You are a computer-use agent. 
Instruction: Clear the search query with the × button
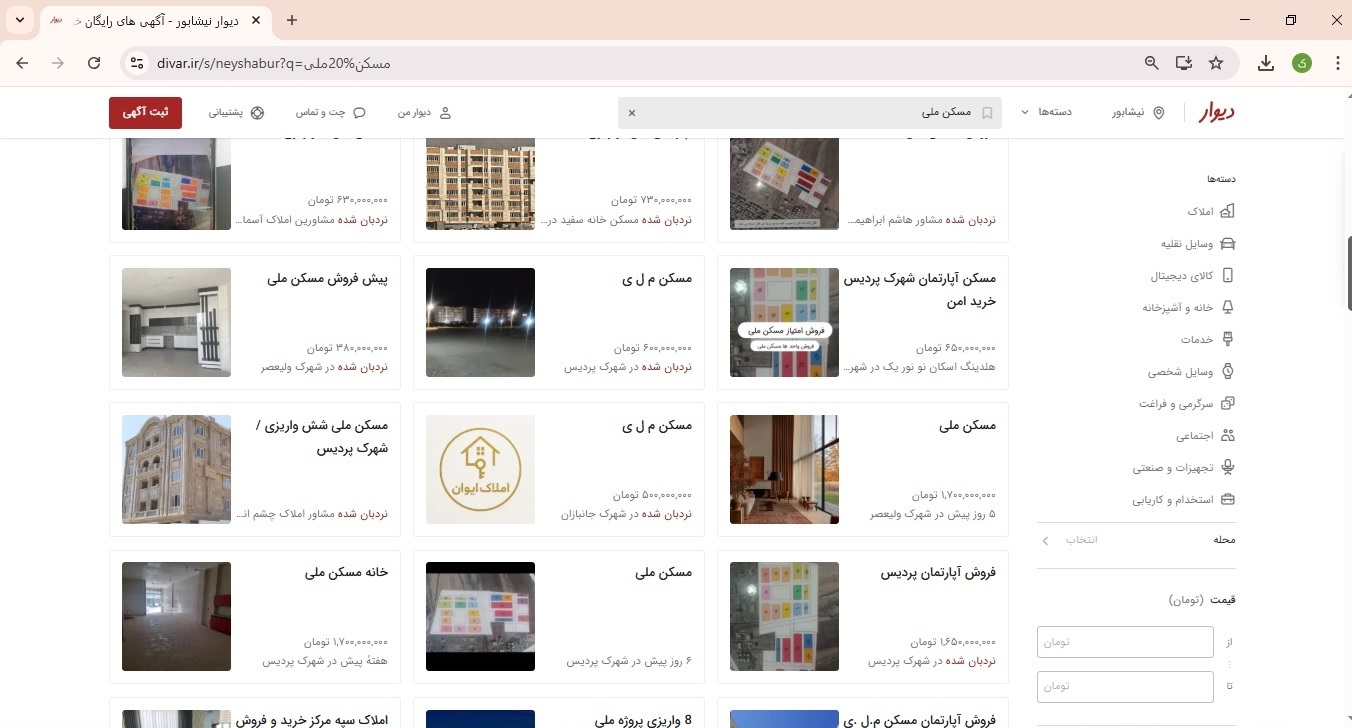631,112
